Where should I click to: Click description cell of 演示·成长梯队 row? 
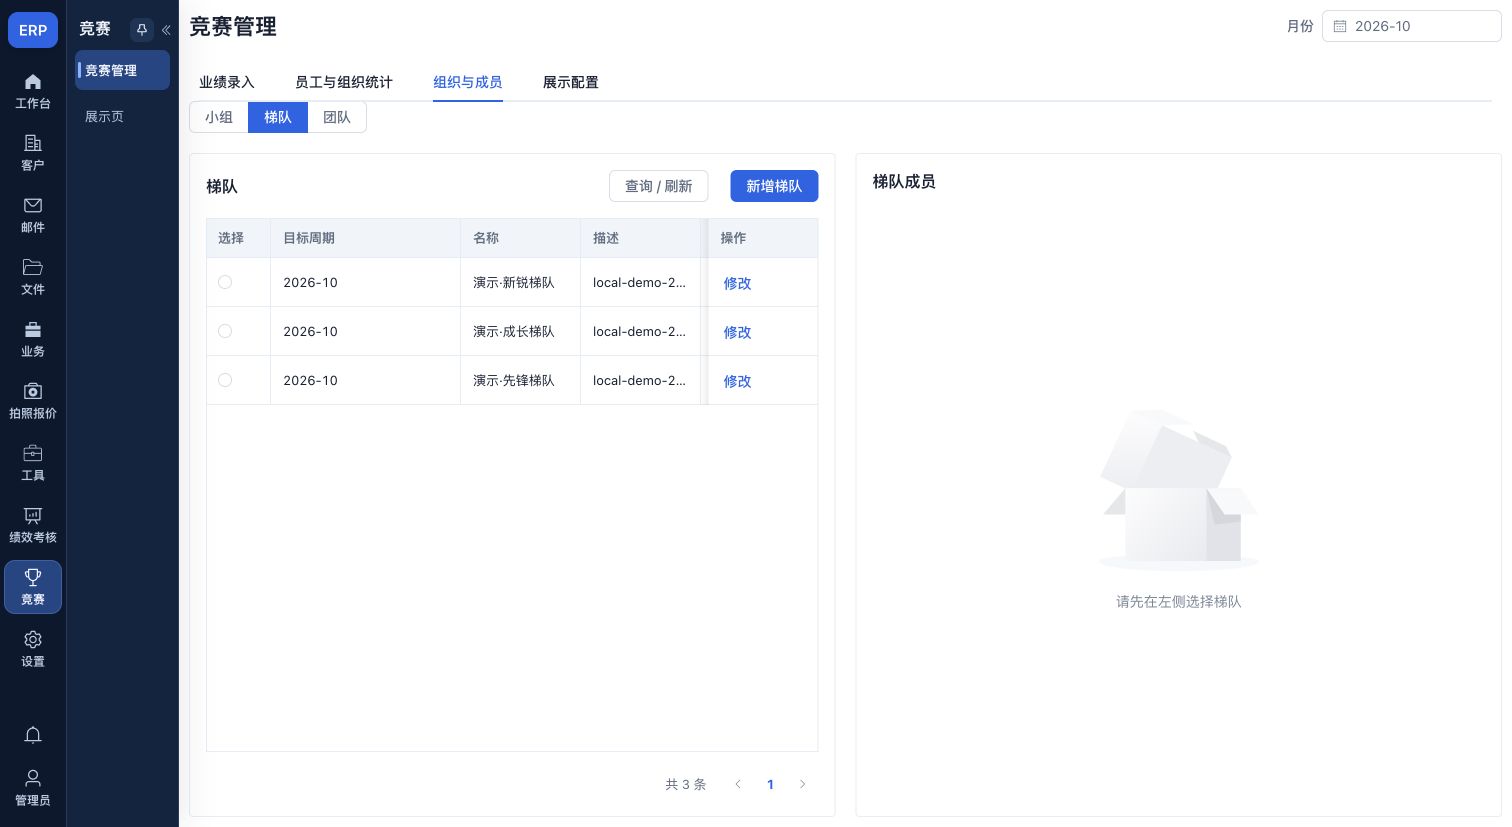pyautogui.click(x=640, y=331)
